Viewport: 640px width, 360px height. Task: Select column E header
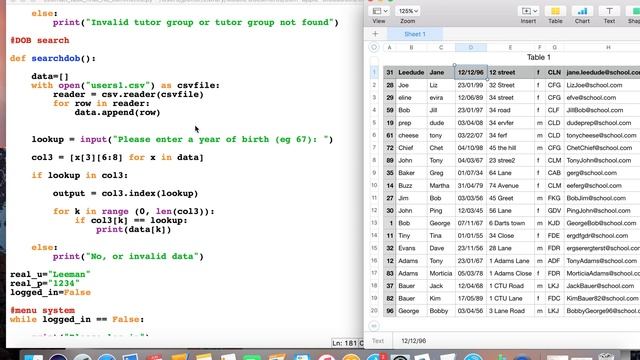[510, 47]
